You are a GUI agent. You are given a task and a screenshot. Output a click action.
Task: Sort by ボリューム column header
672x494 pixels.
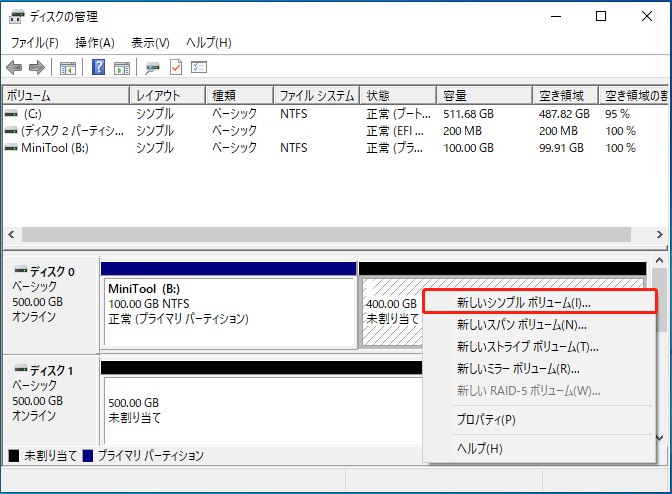pos(66,96)
